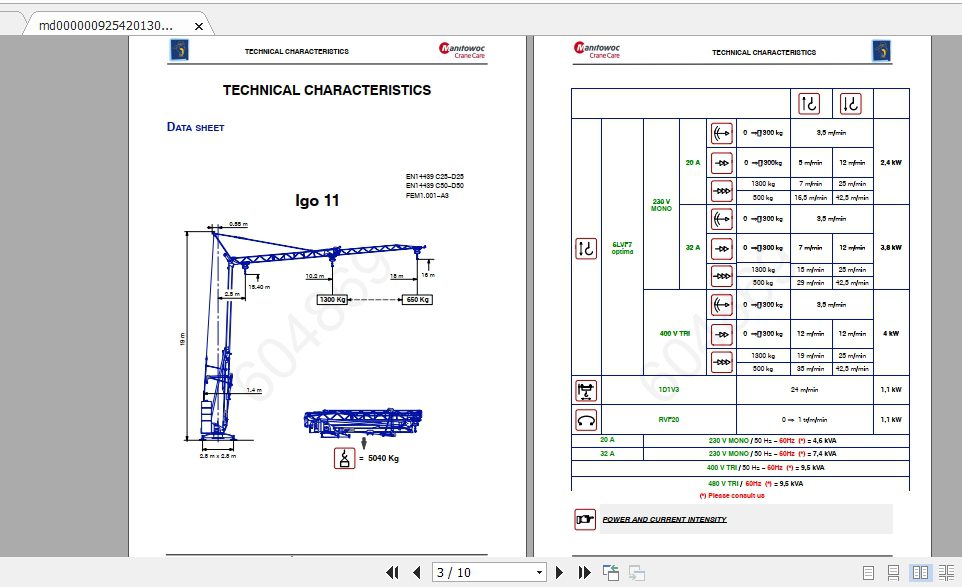Go to the previous page

click(416, 573)
